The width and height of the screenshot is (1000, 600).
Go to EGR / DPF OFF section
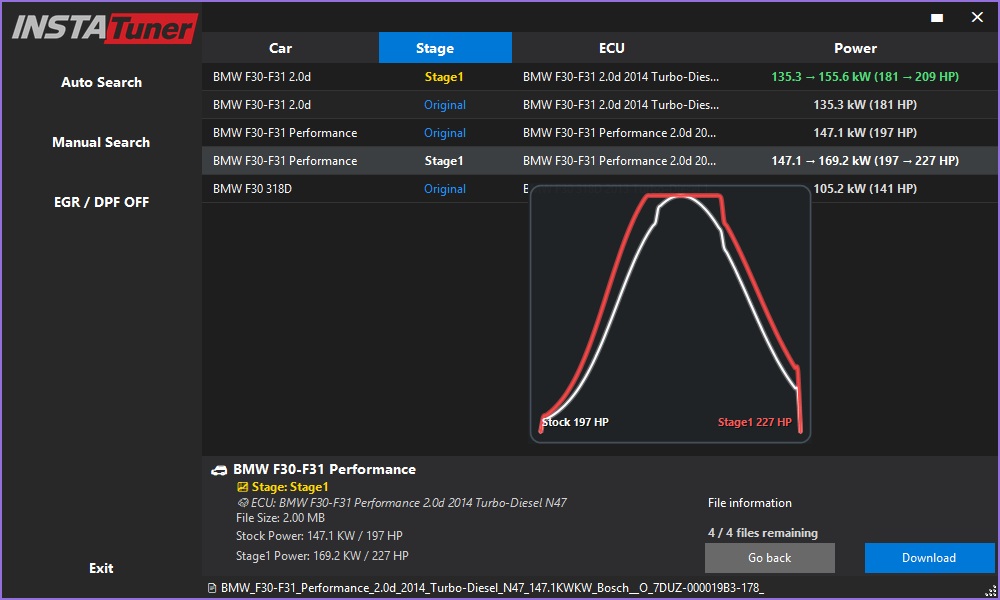pyautogui.click(x=101, y=202)
